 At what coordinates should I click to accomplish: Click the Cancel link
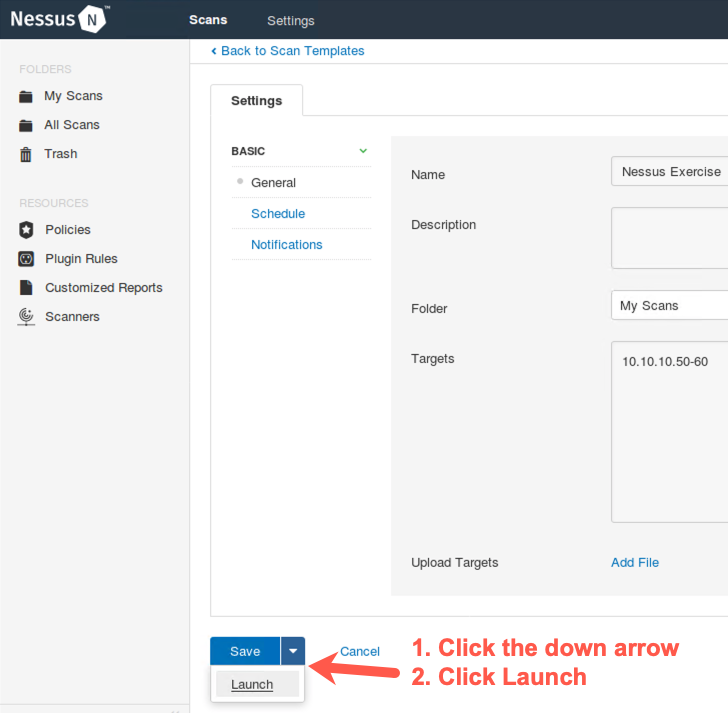tap(360, 651)
